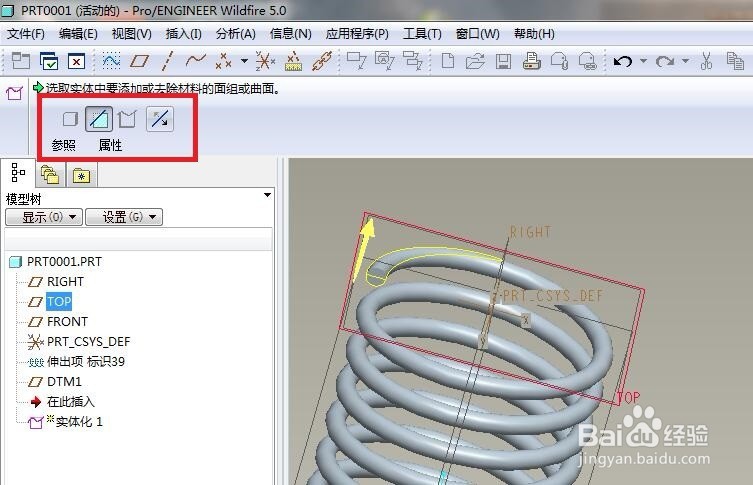Viewport: 753px width, 485px height.
Task: Switch to the folder browser tab
Action: coord(50,175)
